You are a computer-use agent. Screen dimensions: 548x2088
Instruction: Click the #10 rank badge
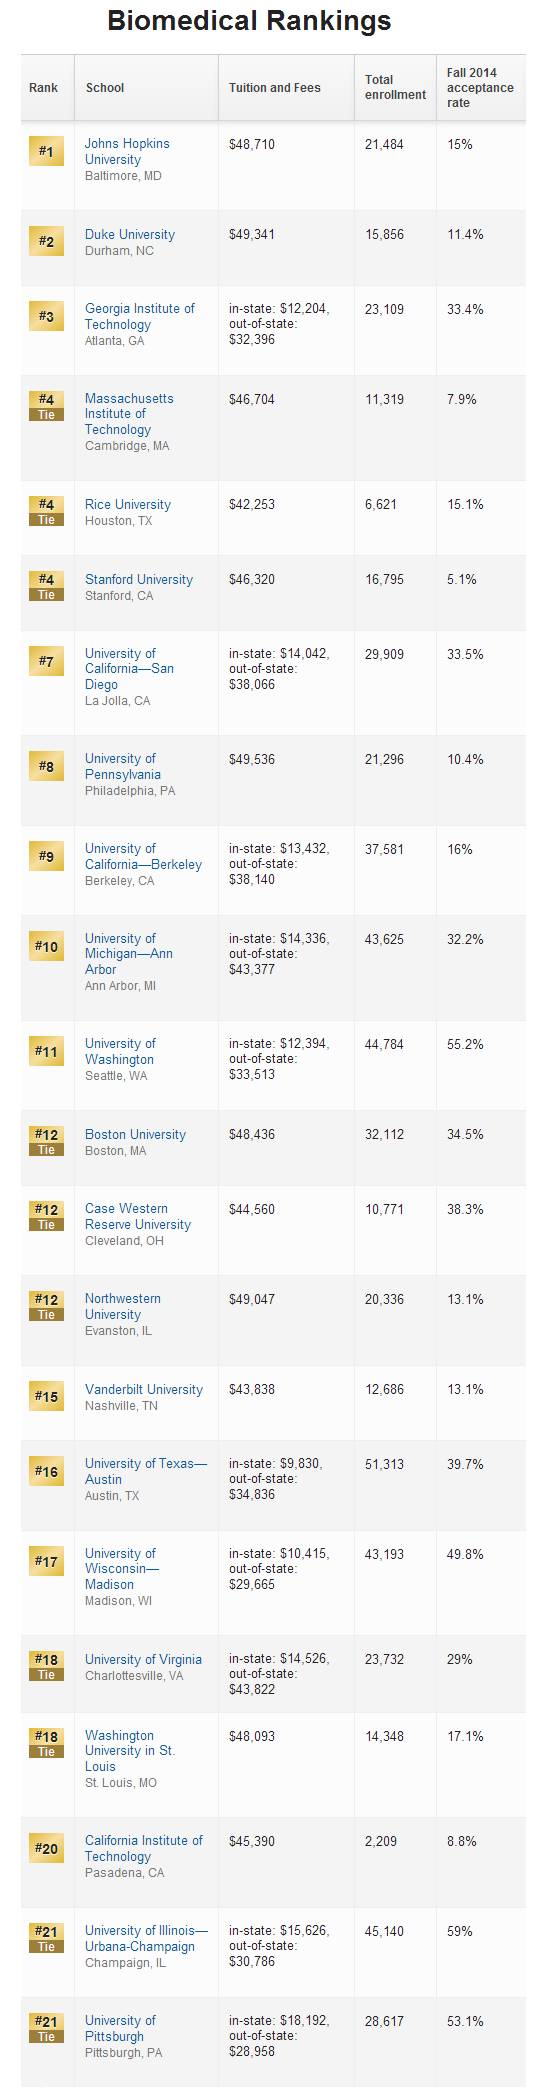pos(46,947)
